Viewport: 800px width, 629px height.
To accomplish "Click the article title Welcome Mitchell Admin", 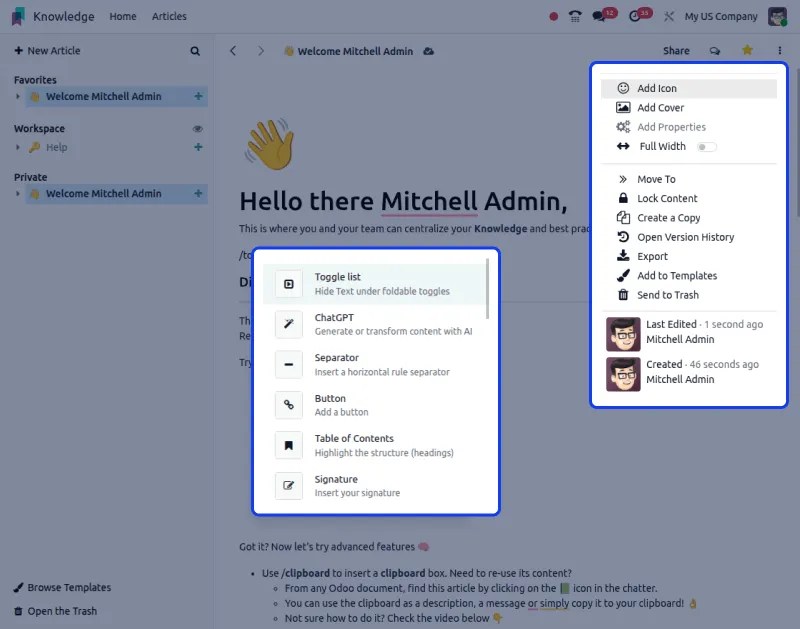I will tap(355, 51).
